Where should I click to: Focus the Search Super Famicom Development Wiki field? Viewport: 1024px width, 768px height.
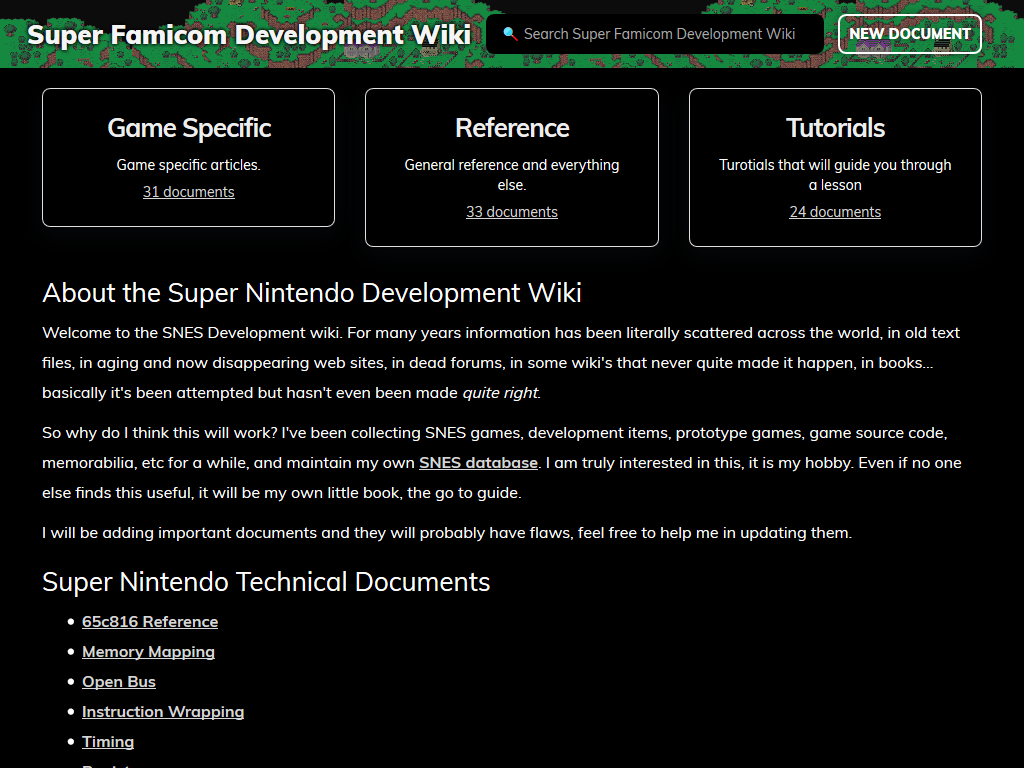click(x=655, y=34)
